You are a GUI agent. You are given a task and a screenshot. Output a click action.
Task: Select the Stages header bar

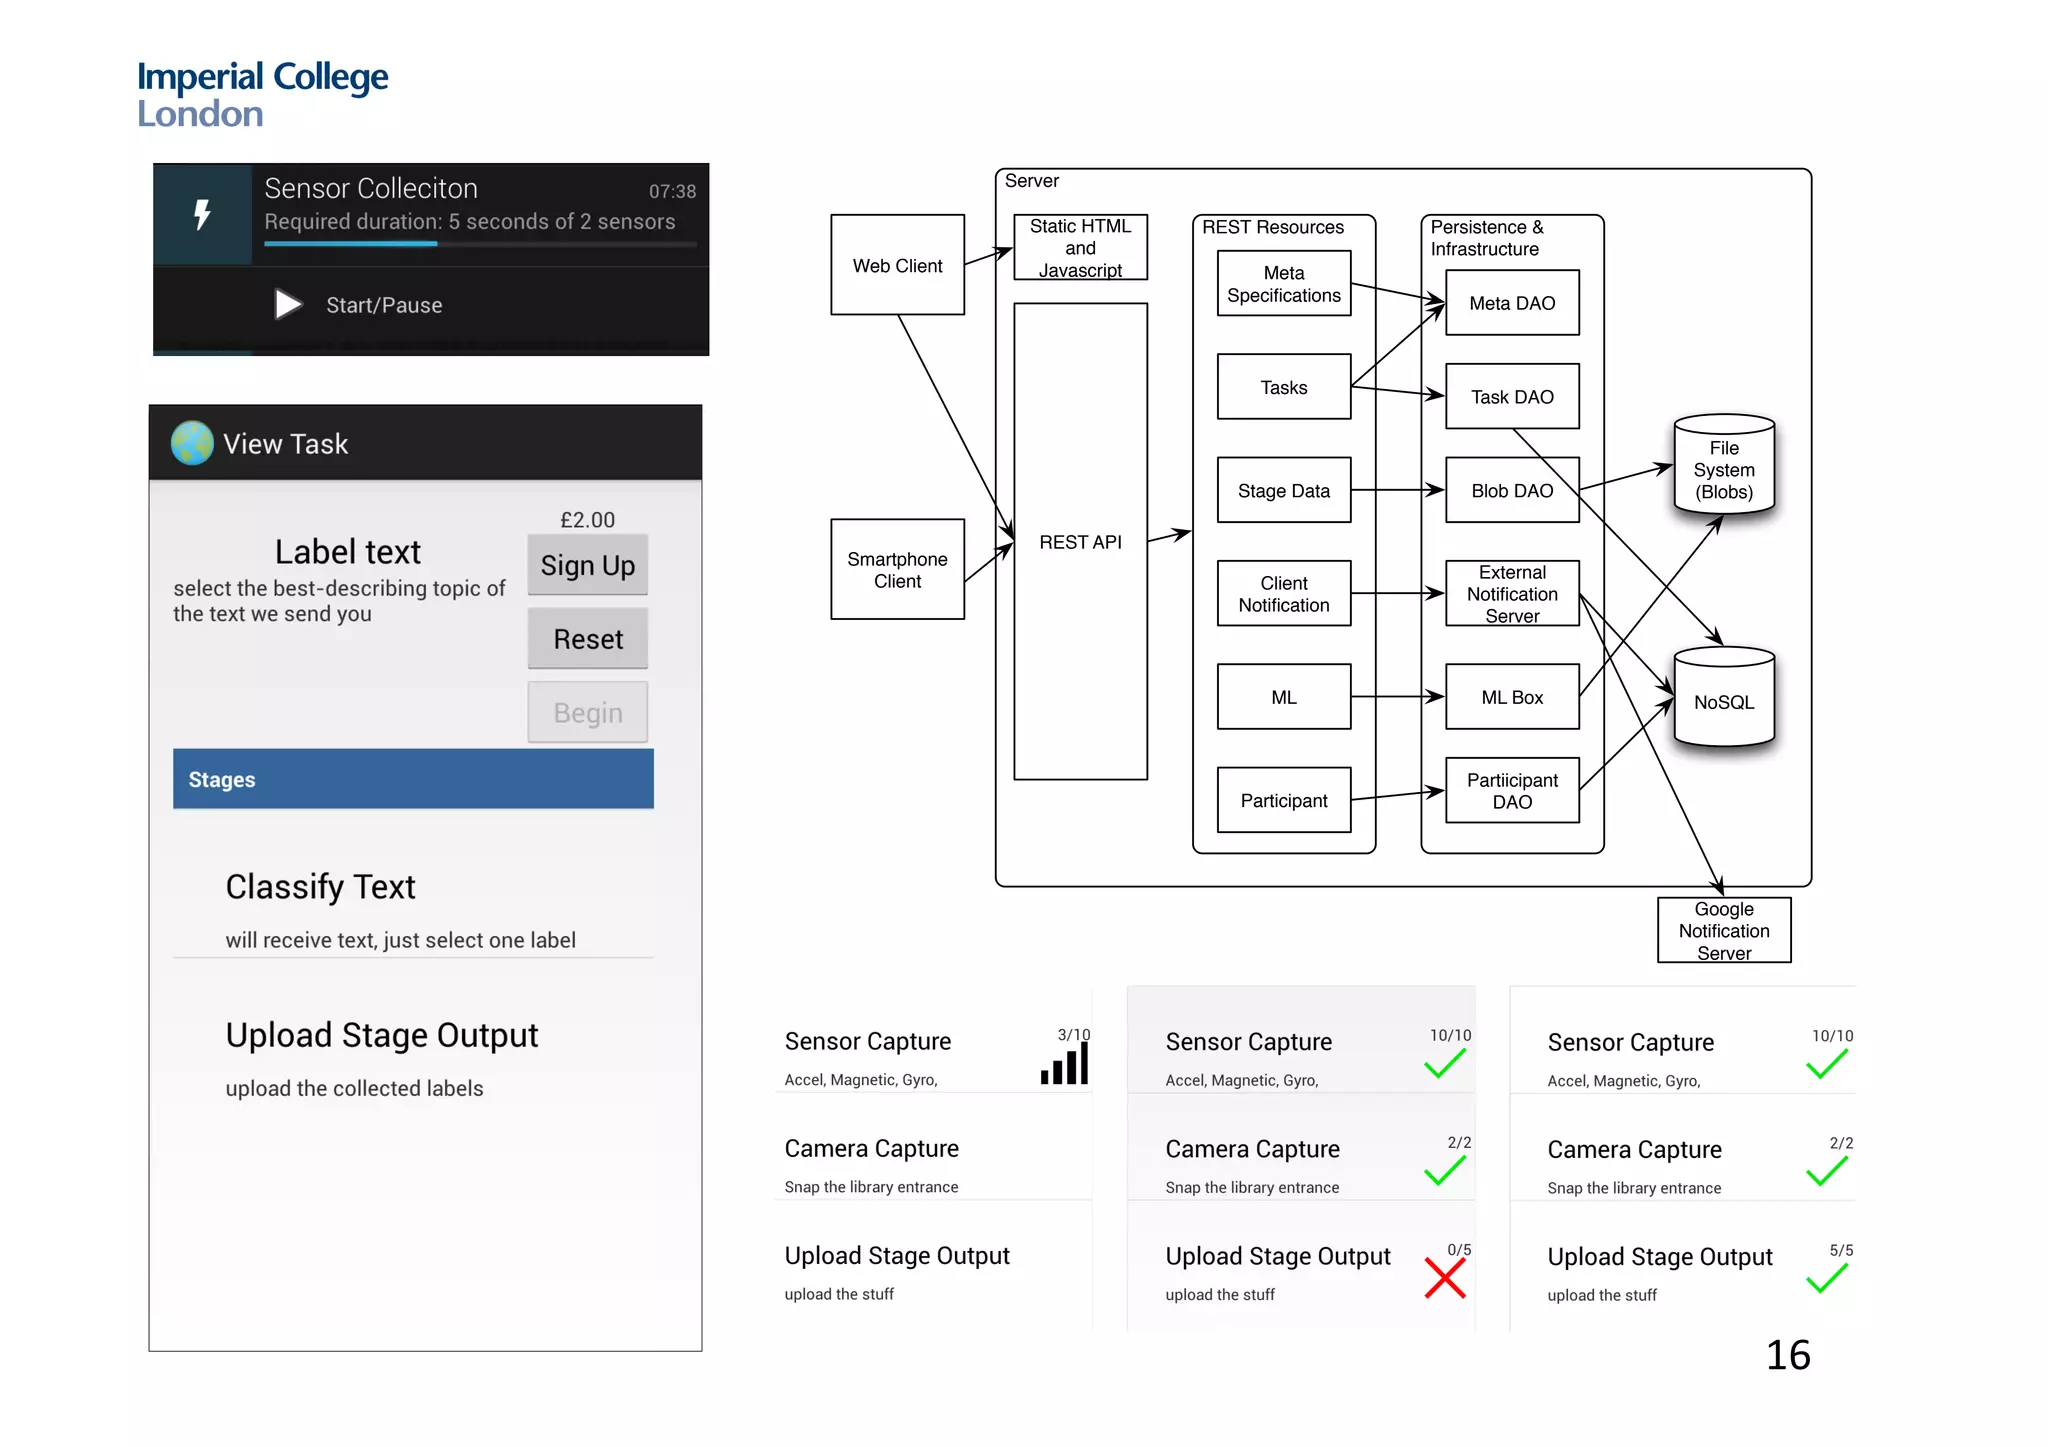(x=413, y=779)
